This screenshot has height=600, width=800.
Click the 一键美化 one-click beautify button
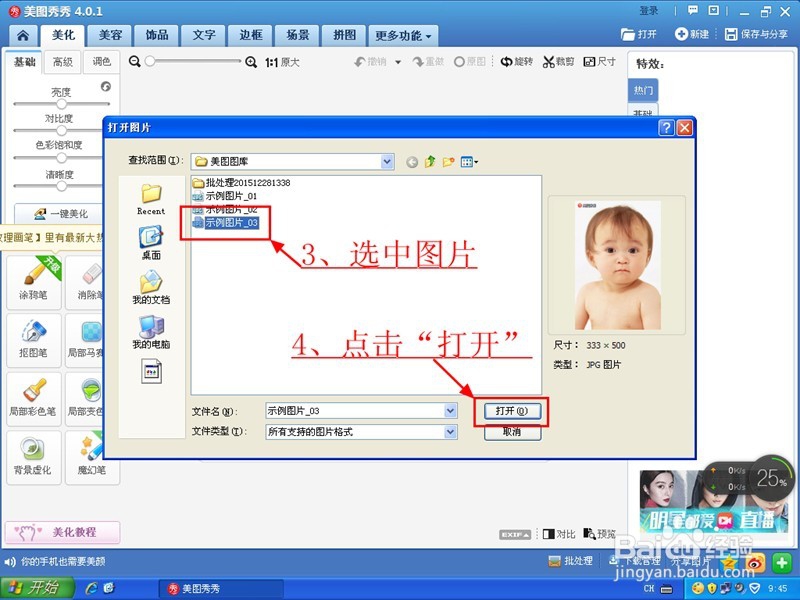tap(62, 214)
